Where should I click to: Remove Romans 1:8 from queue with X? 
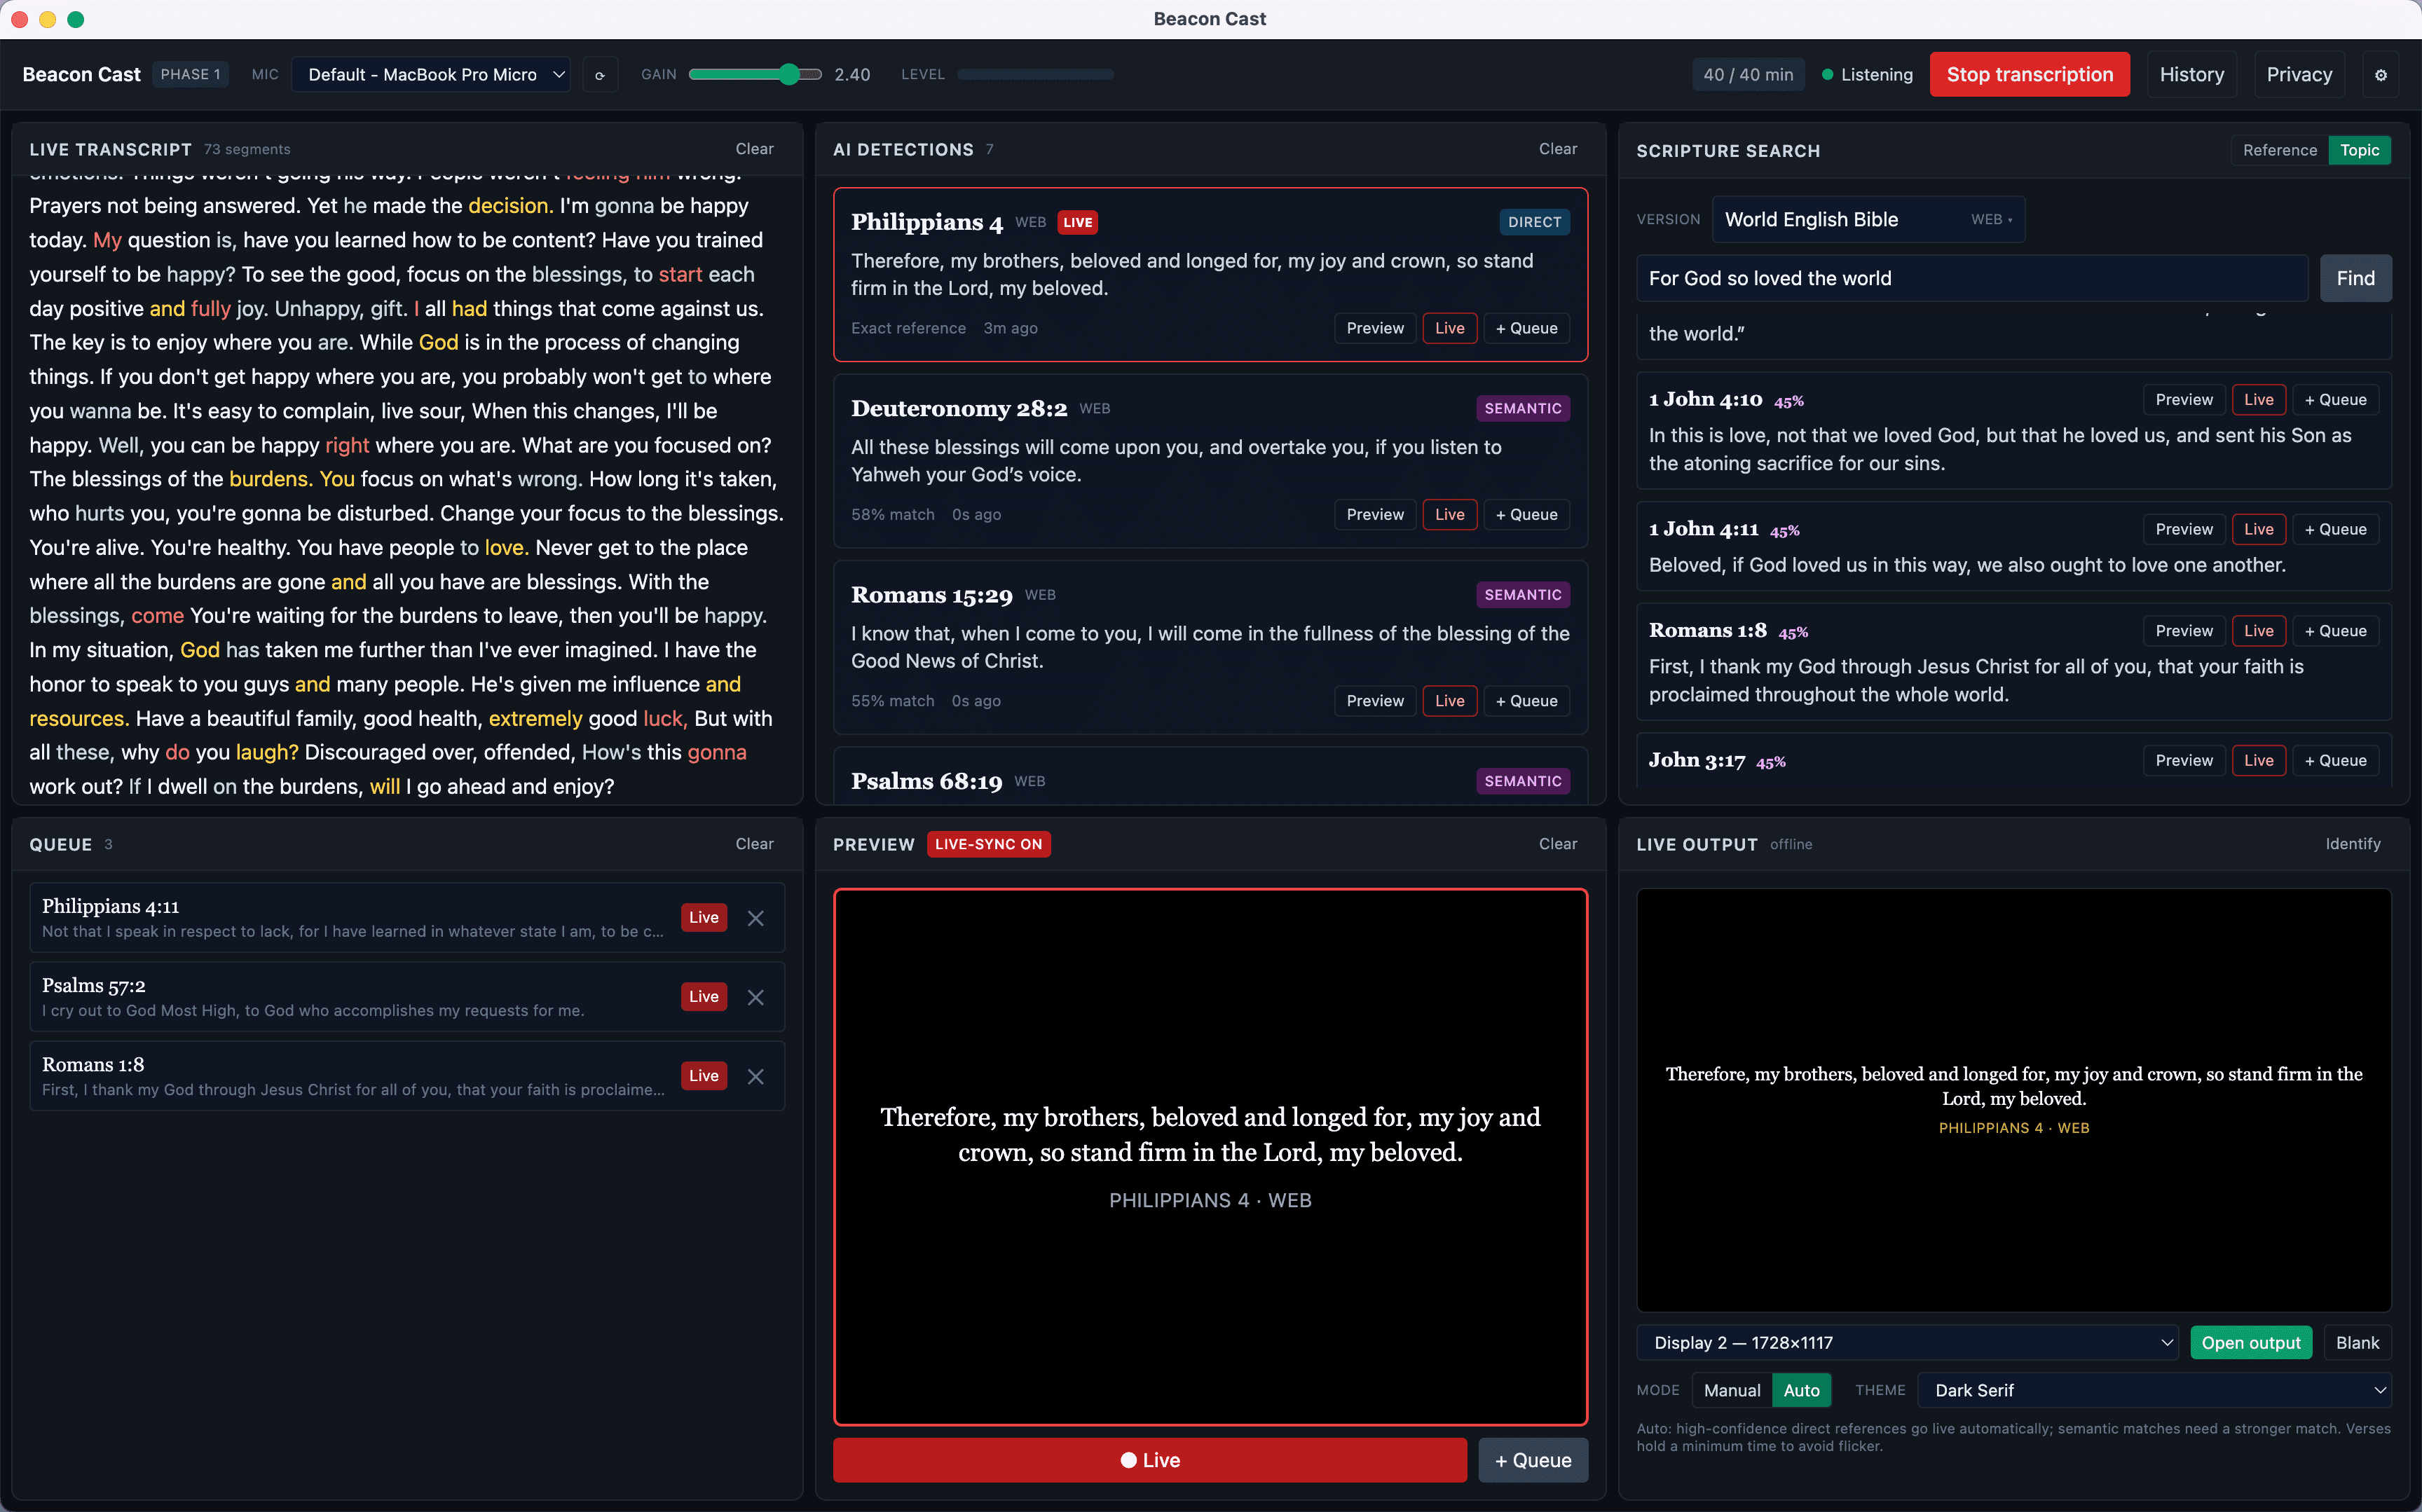(756, 1076)
